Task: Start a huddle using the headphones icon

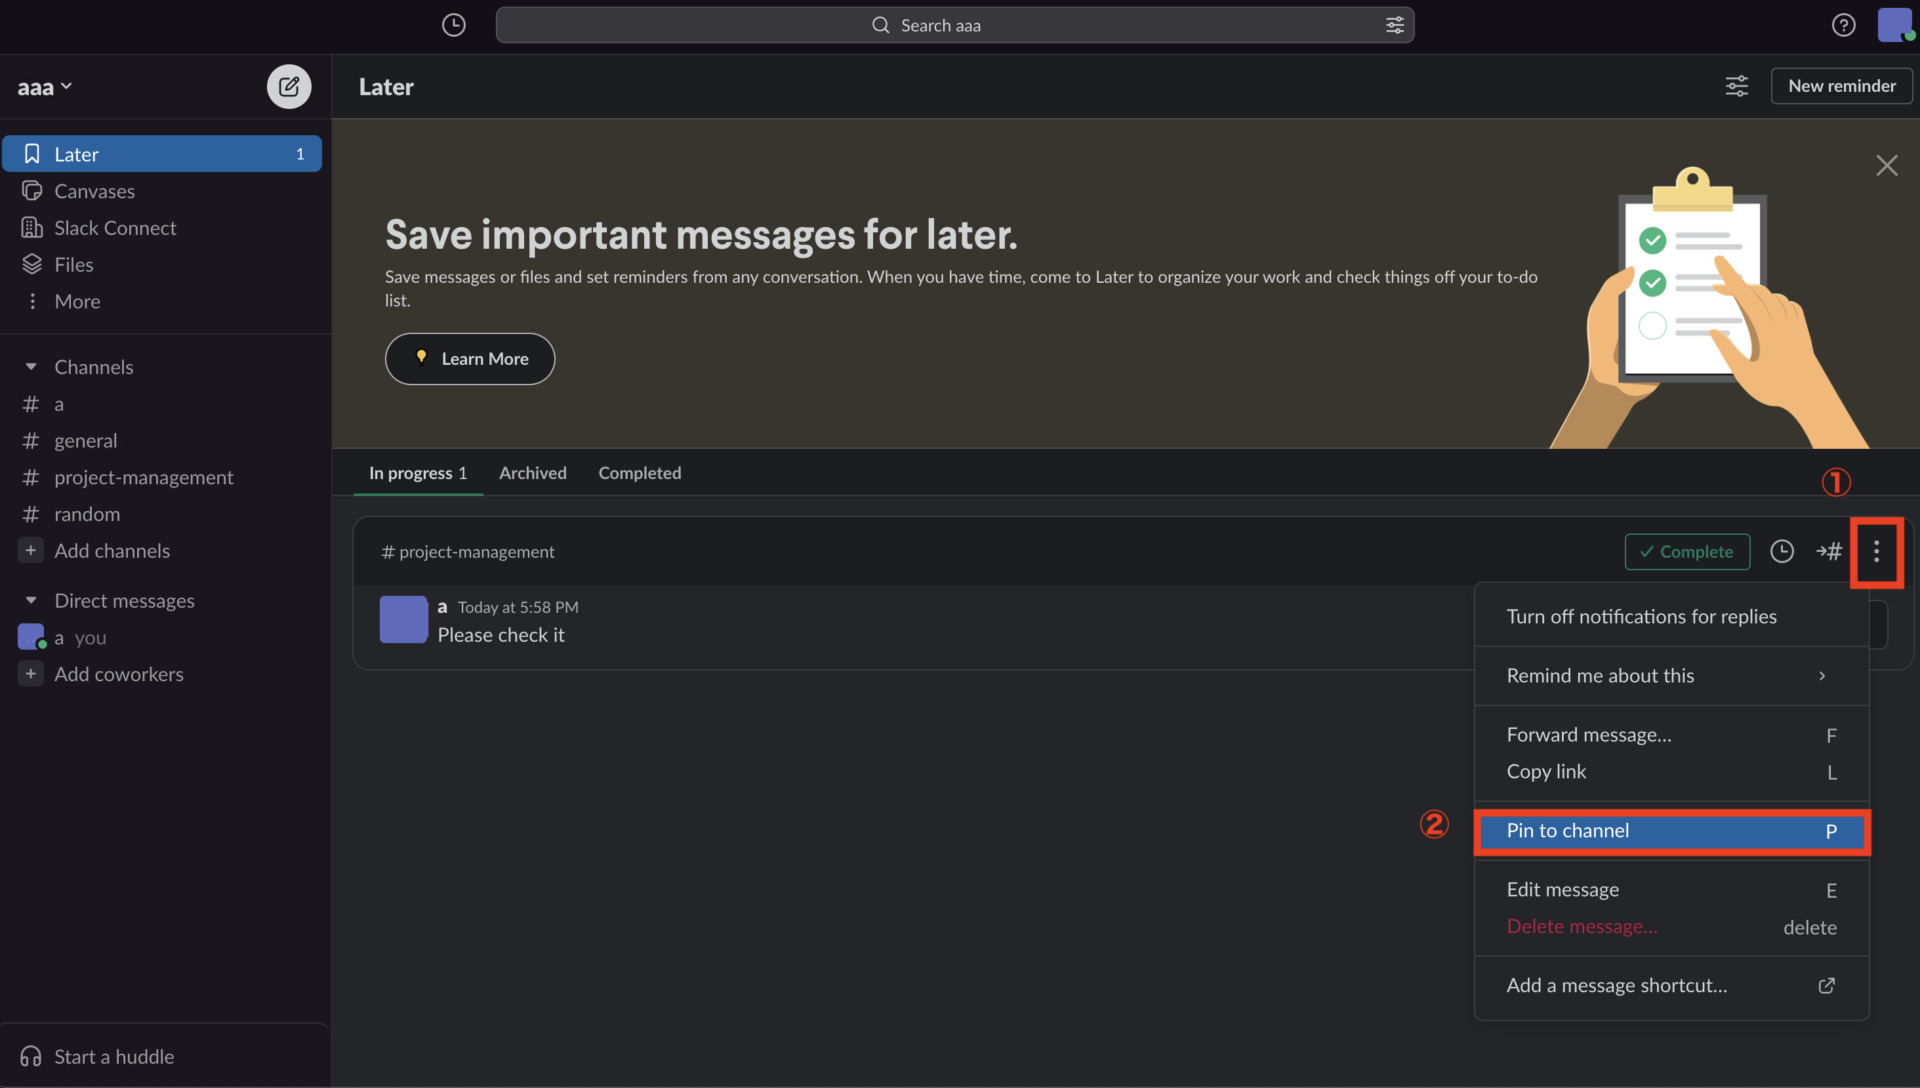Action: tap(30, 1056)
